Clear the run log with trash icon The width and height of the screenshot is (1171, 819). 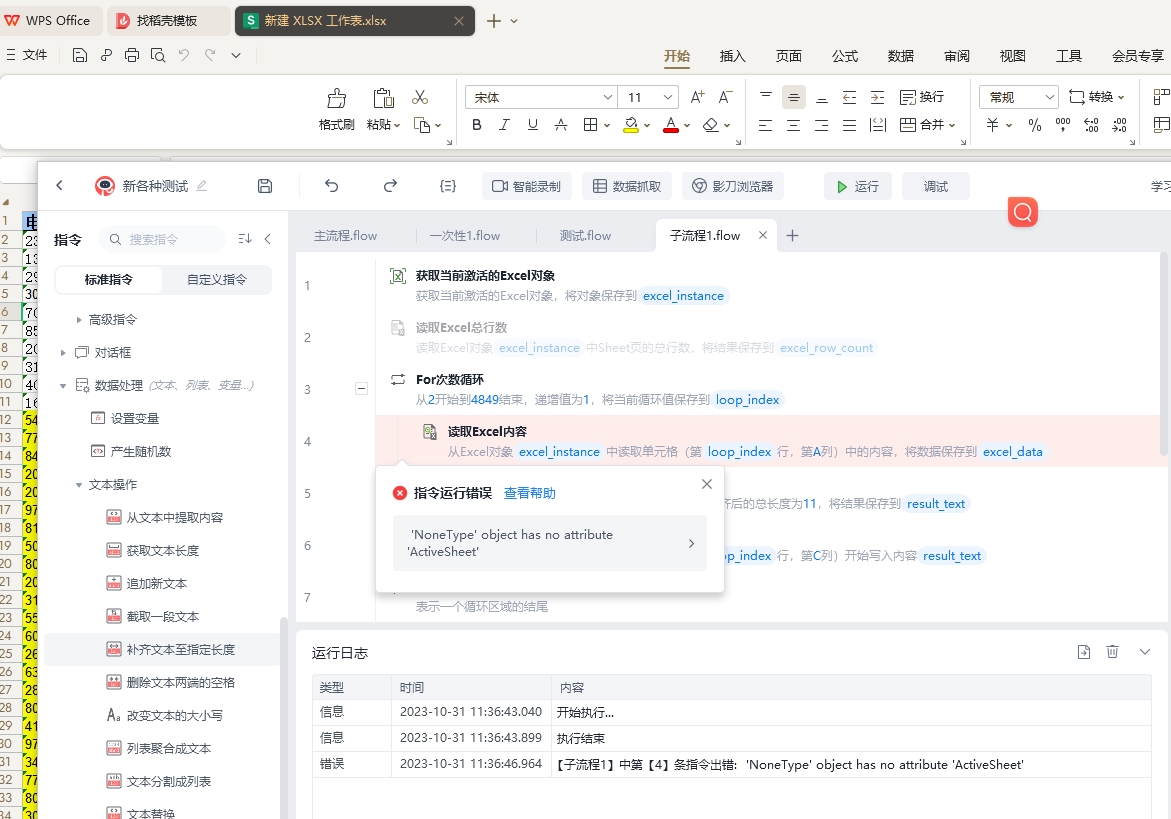pos(1112,652)
